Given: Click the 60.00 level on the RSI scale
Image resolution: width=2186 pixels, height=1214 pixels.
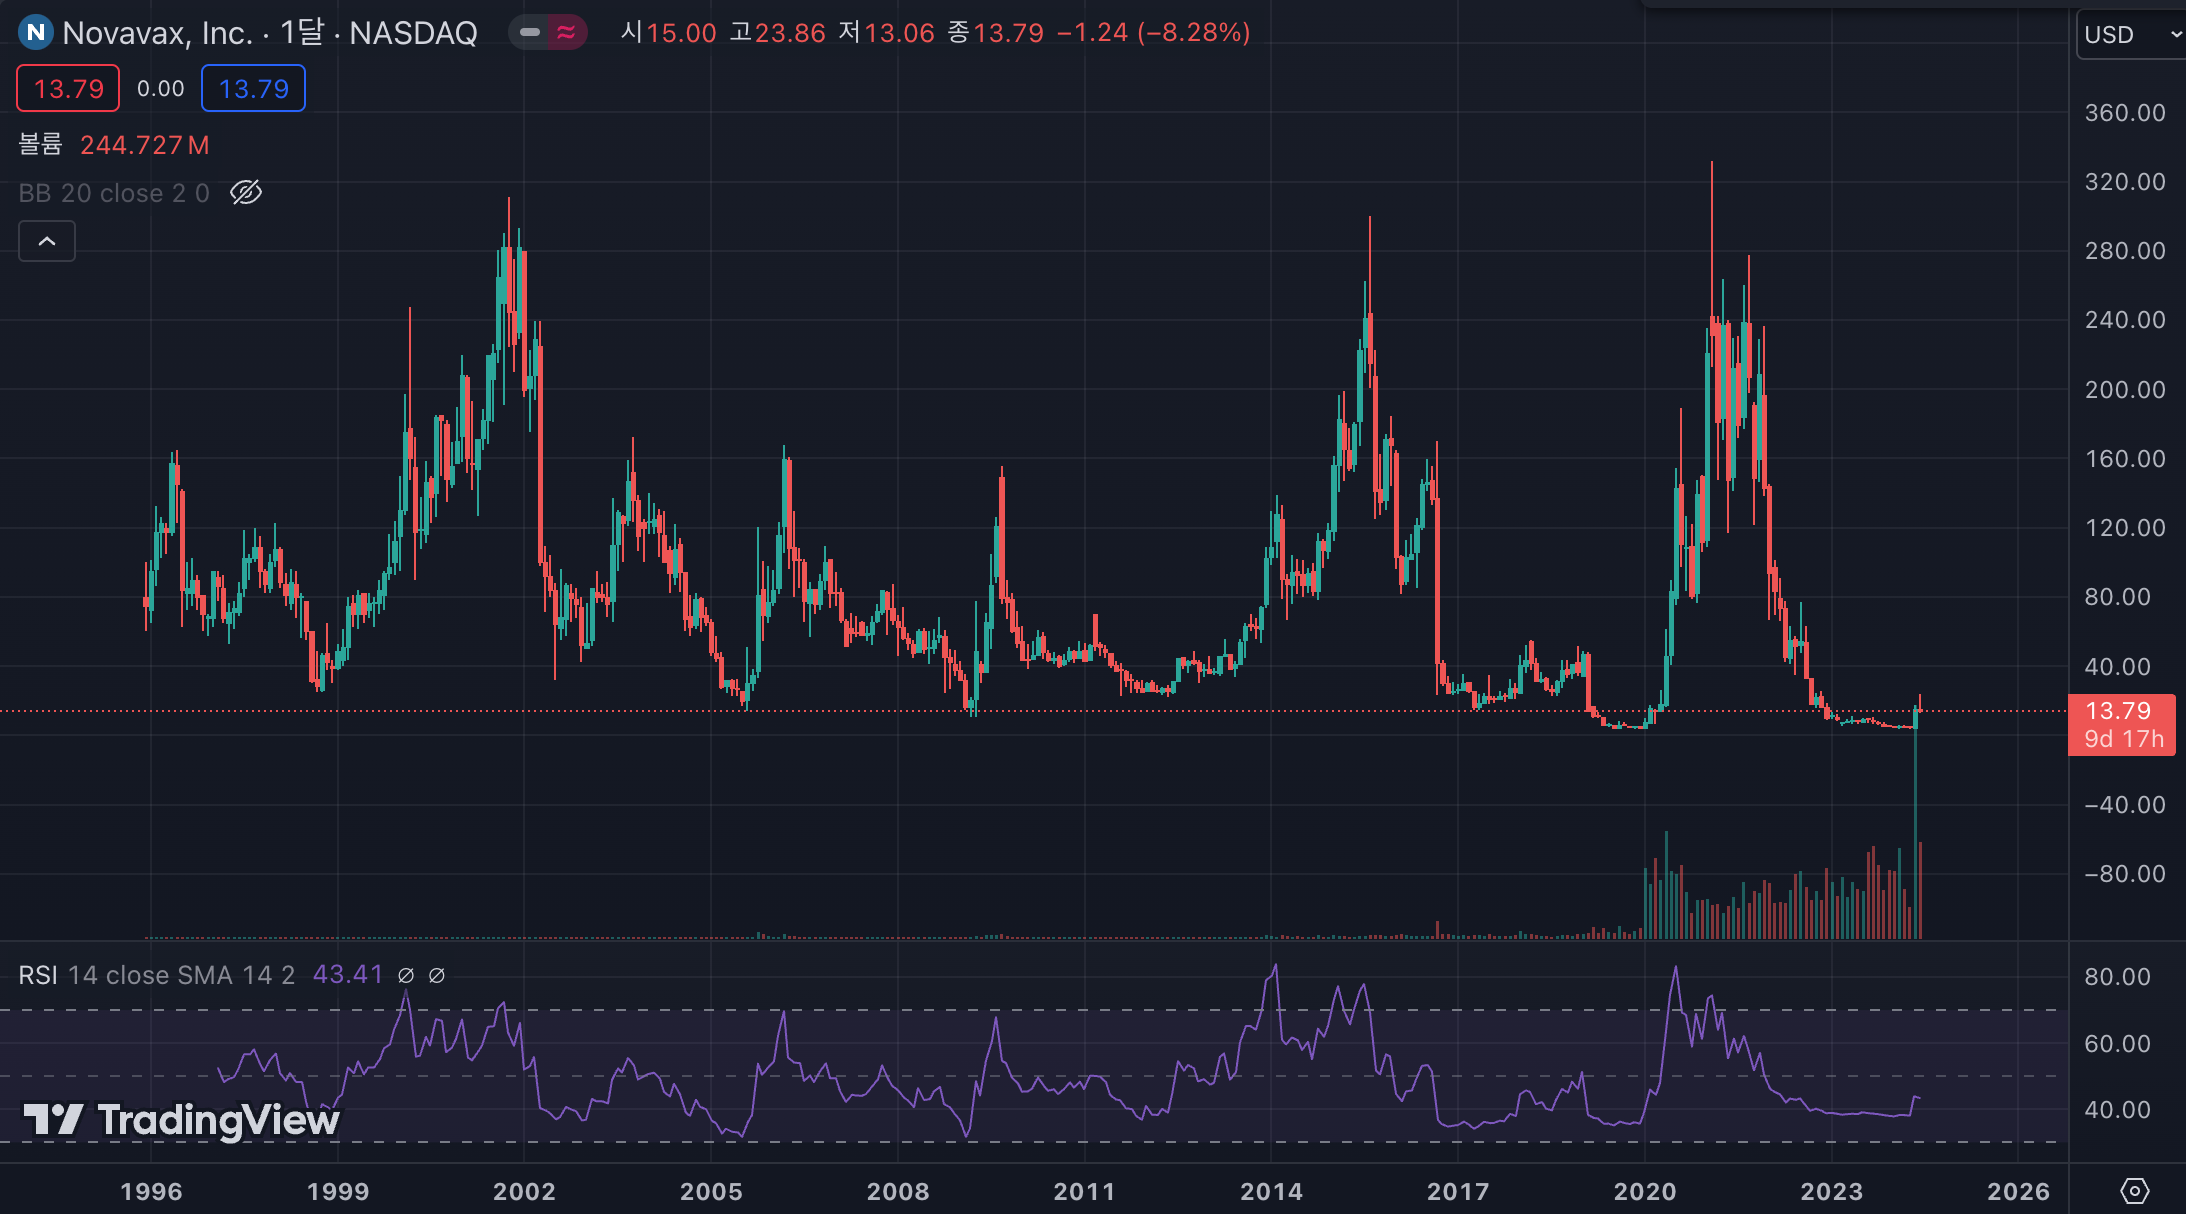Looking at the screenshot, I should [x=2116, y=1044].
